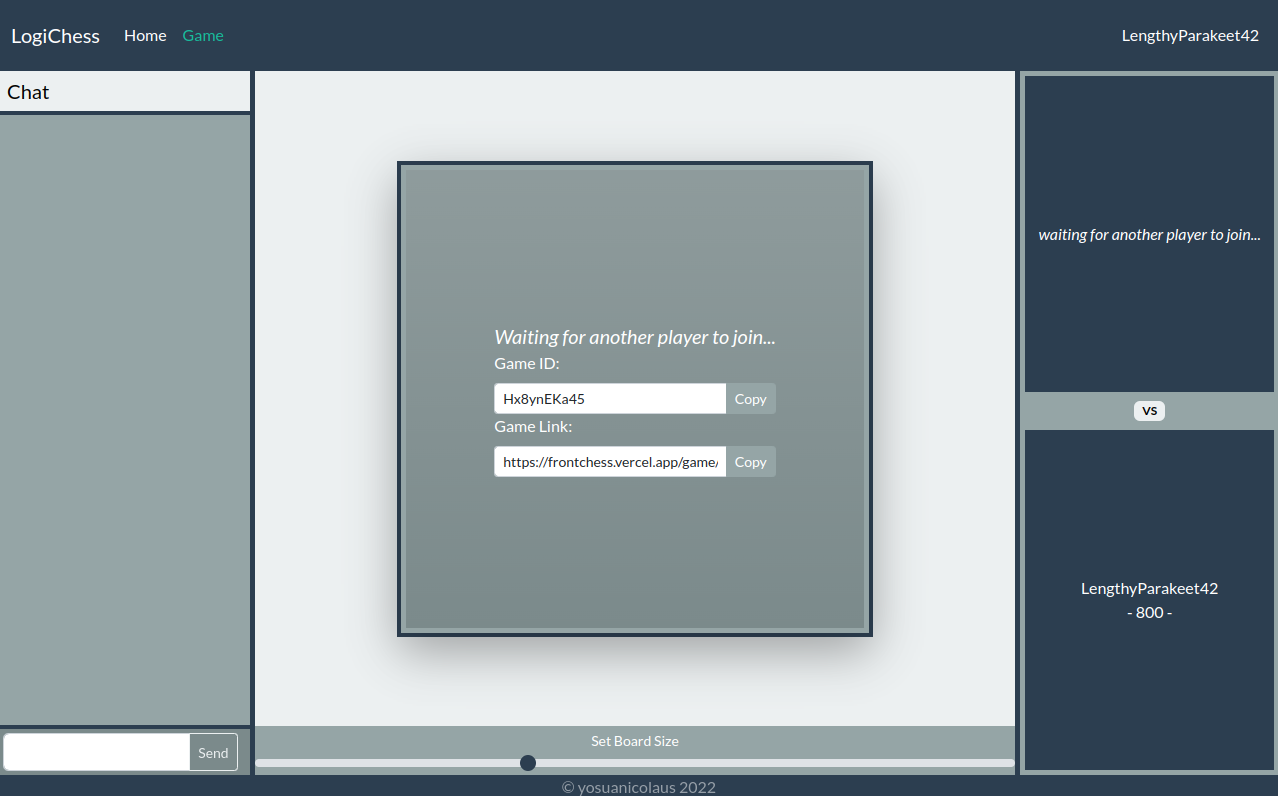Click 'Waiting for another player to join...' board heading
The height and width of the screenshot is (796, 1278).
[x=635, y=337]
